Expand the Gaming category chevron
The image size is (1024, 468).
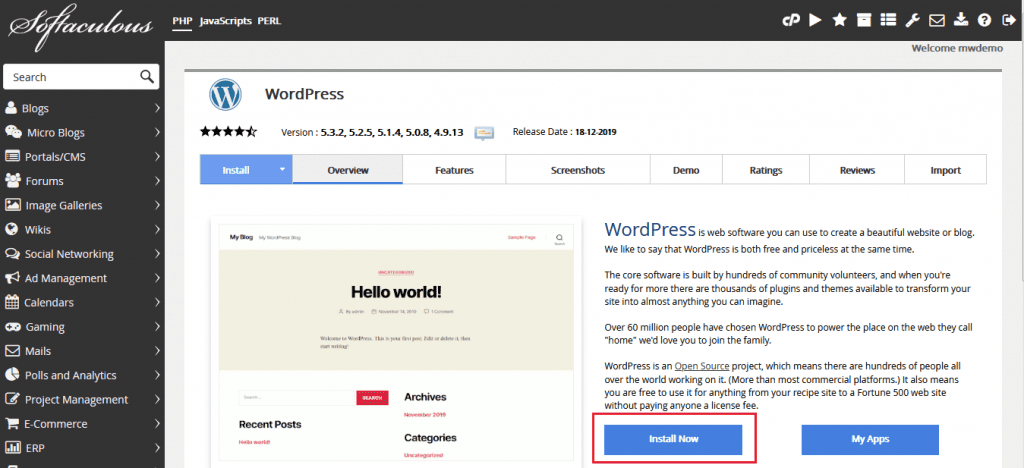pyautogui.click(x=157, y=326)
